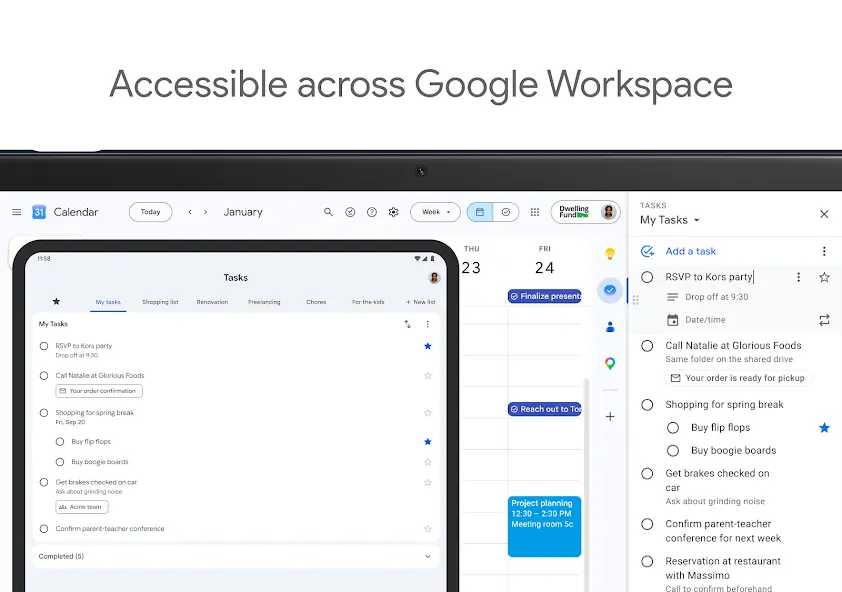Switch to Chores tab
Screen dimensions: 842x592
pos(316,302)
